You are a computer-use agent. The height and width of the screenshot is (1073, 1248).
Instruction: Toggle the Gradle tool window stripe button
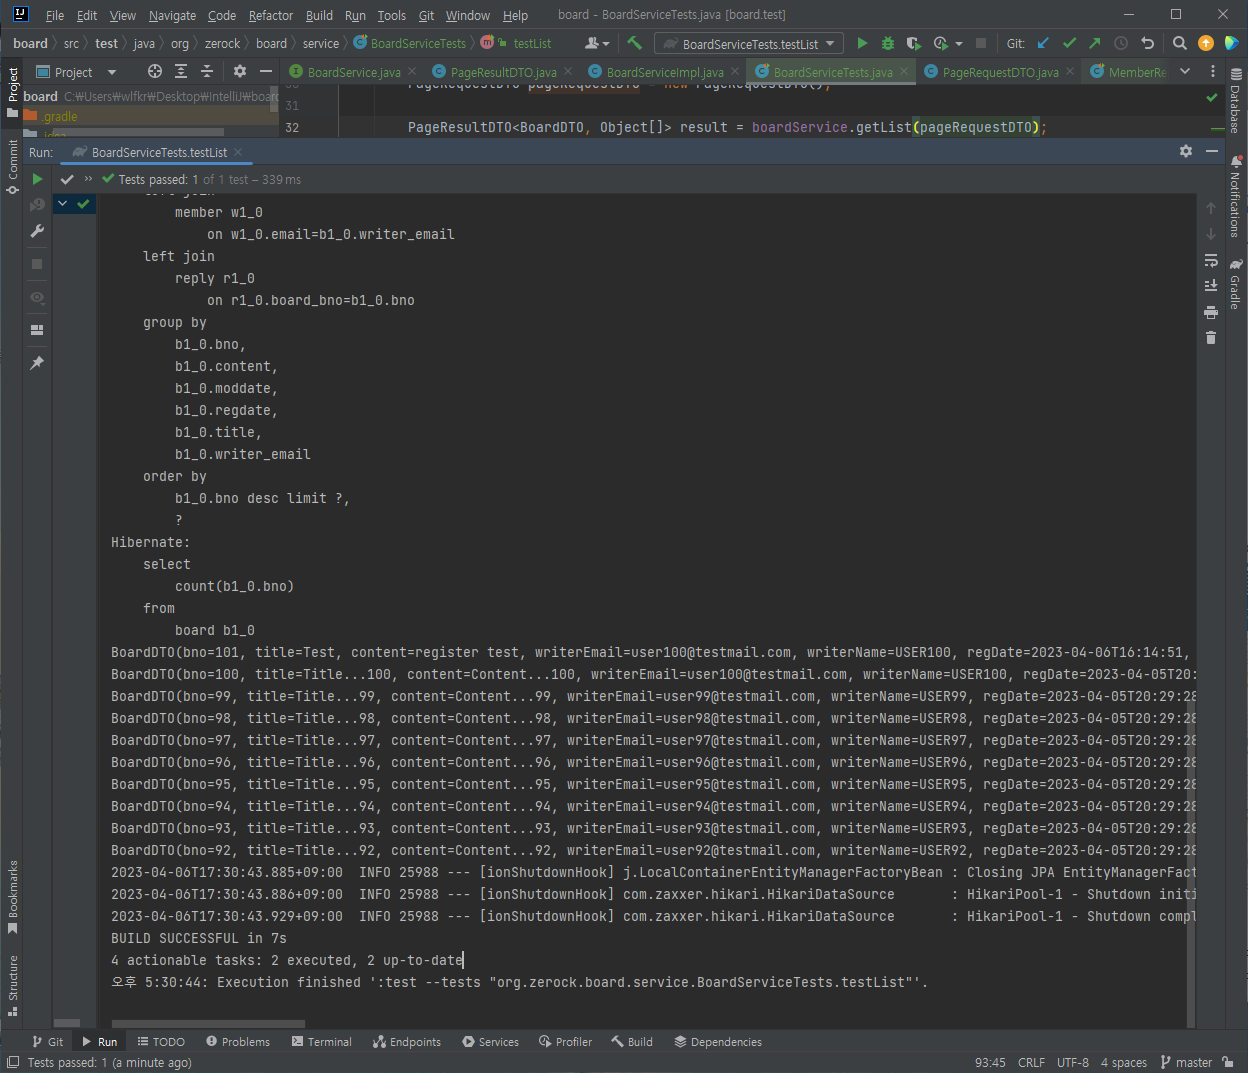1236,283
